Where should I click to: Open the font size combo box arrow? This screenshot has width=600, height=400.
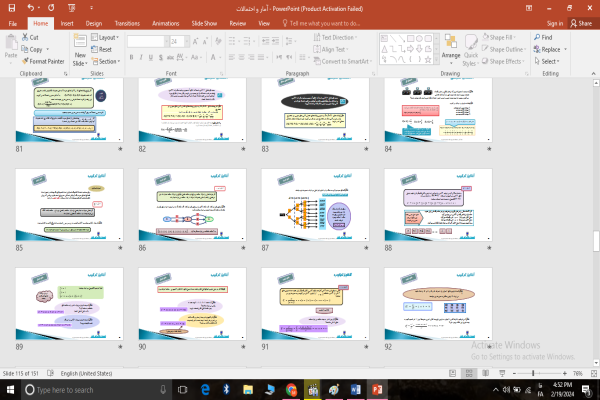point(187,41)
